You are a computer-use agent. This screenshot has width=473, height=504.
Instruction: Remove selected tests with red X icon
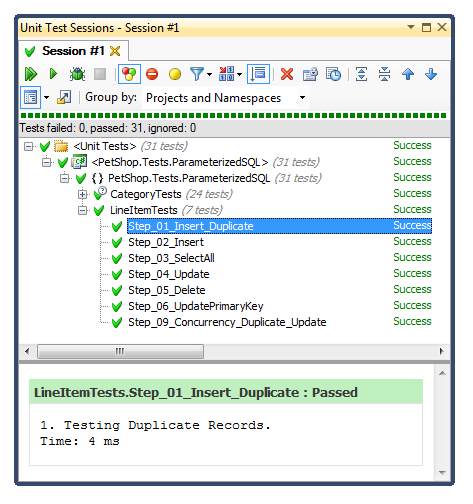(287, 74)
